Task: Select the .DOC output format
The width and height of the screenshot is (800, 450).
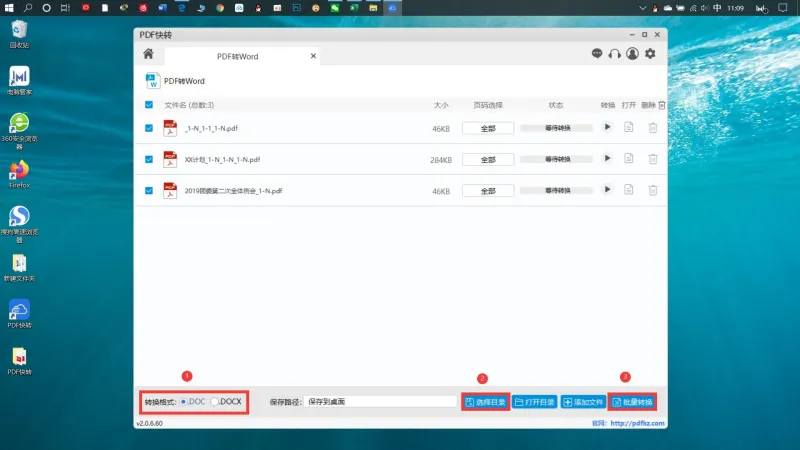Action: [192, 402]
